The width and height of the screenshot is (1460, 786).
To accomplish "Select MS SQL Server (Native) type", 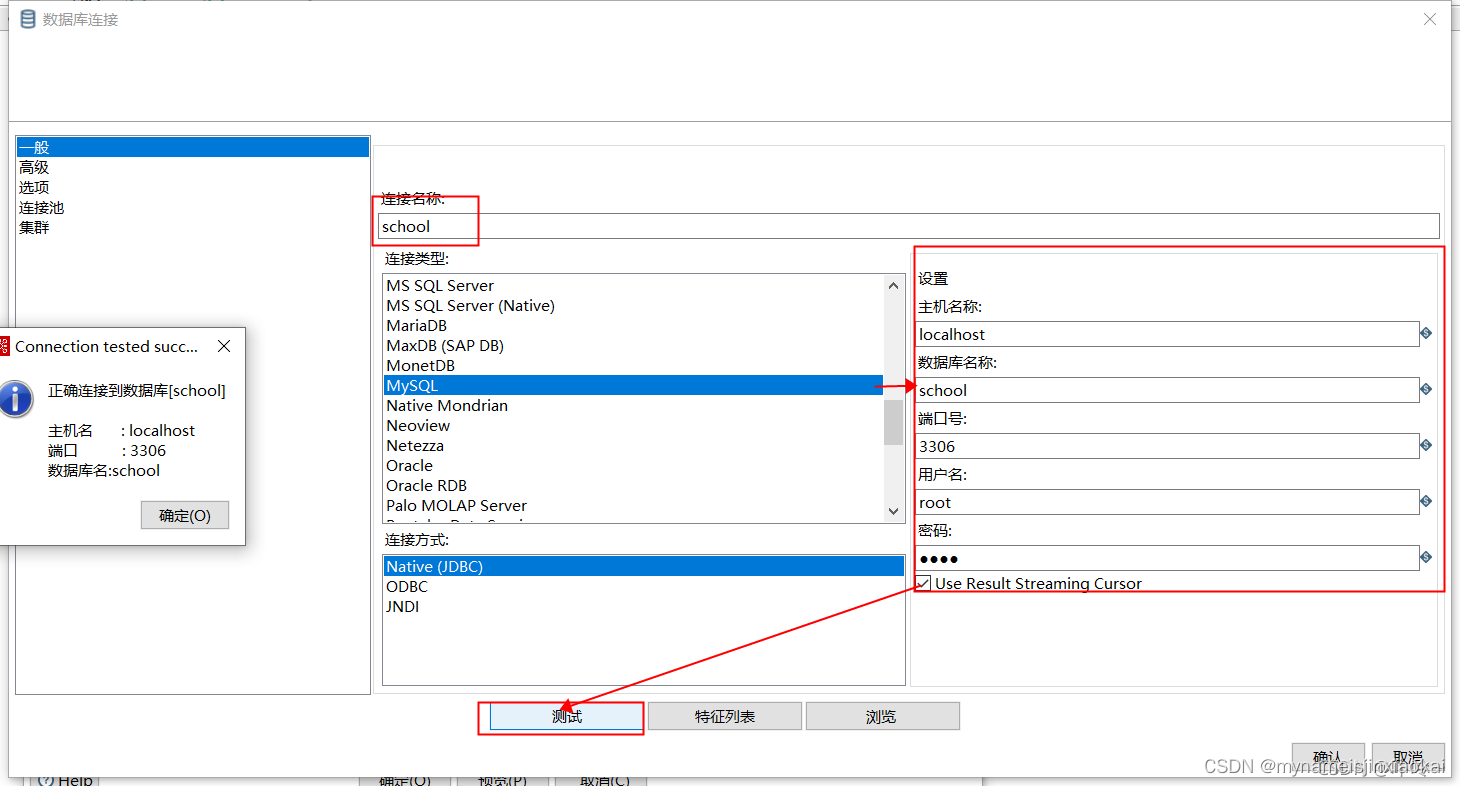I will 633,305.
